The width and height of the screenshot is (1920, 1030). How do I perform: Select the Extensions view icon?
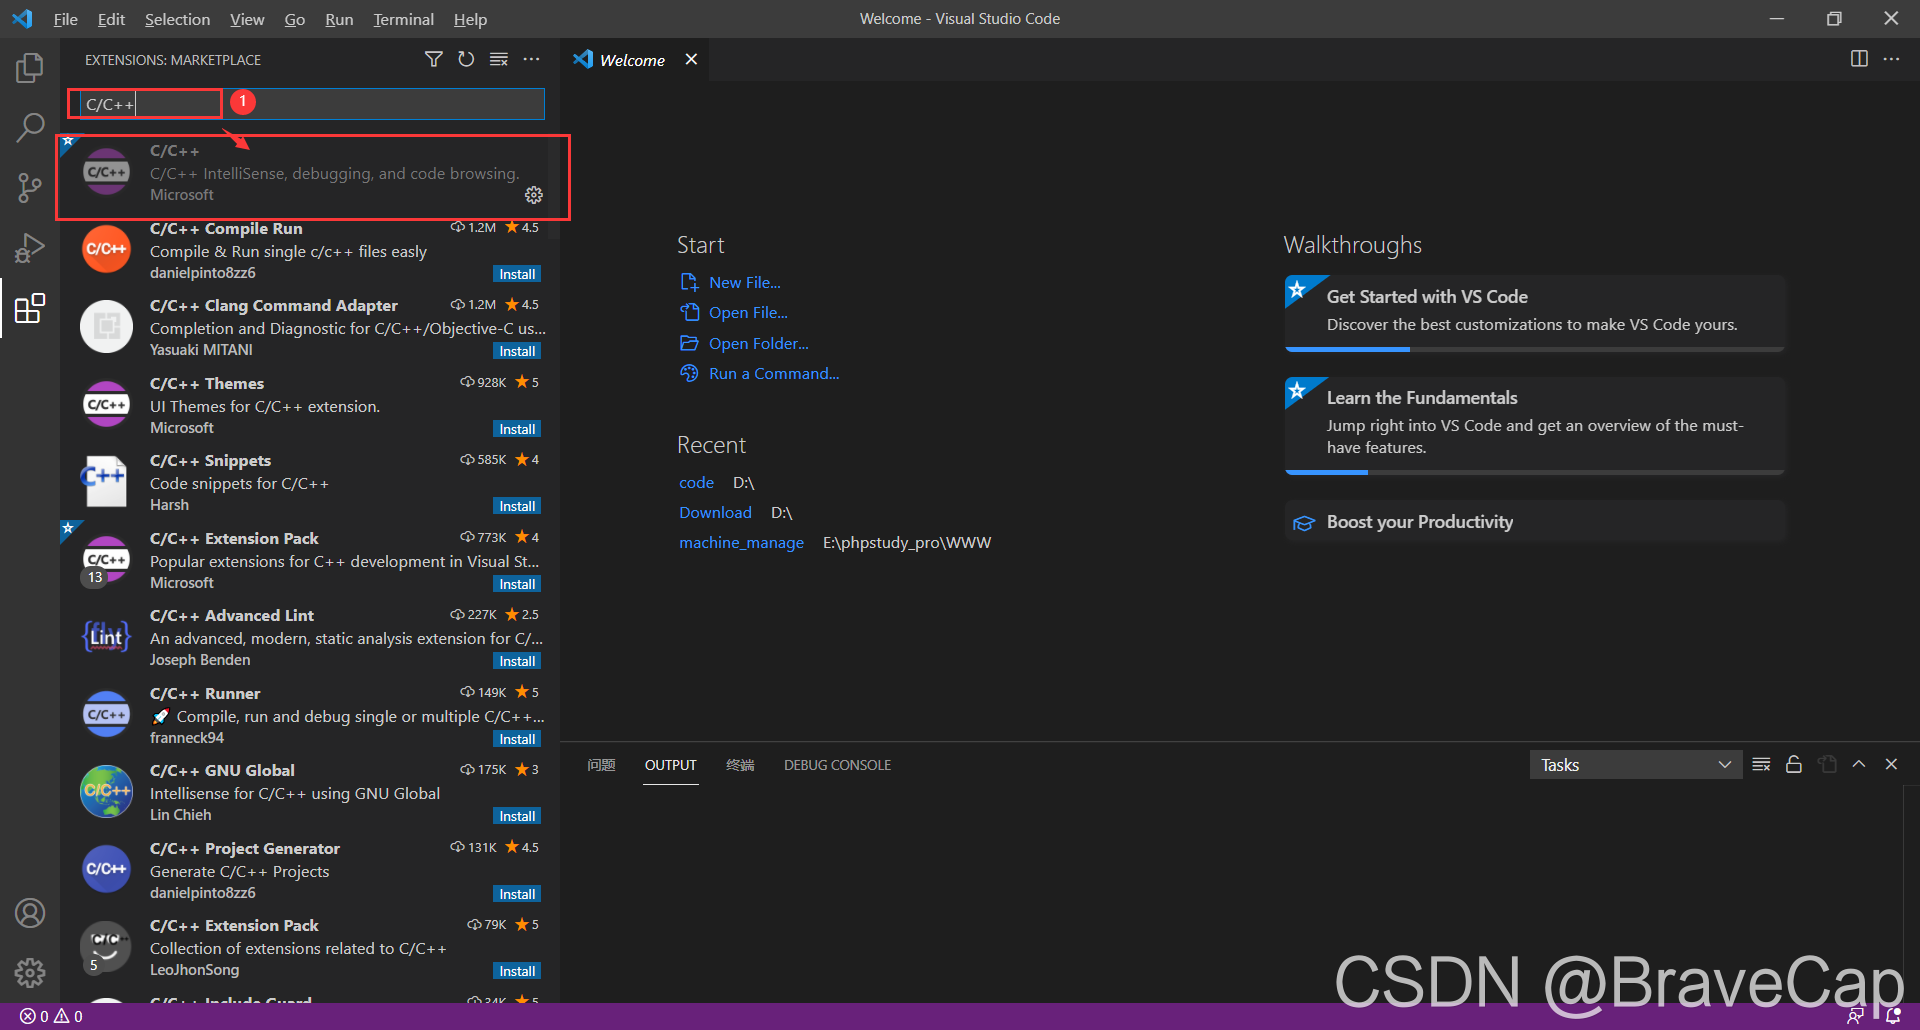coord(30,308)
